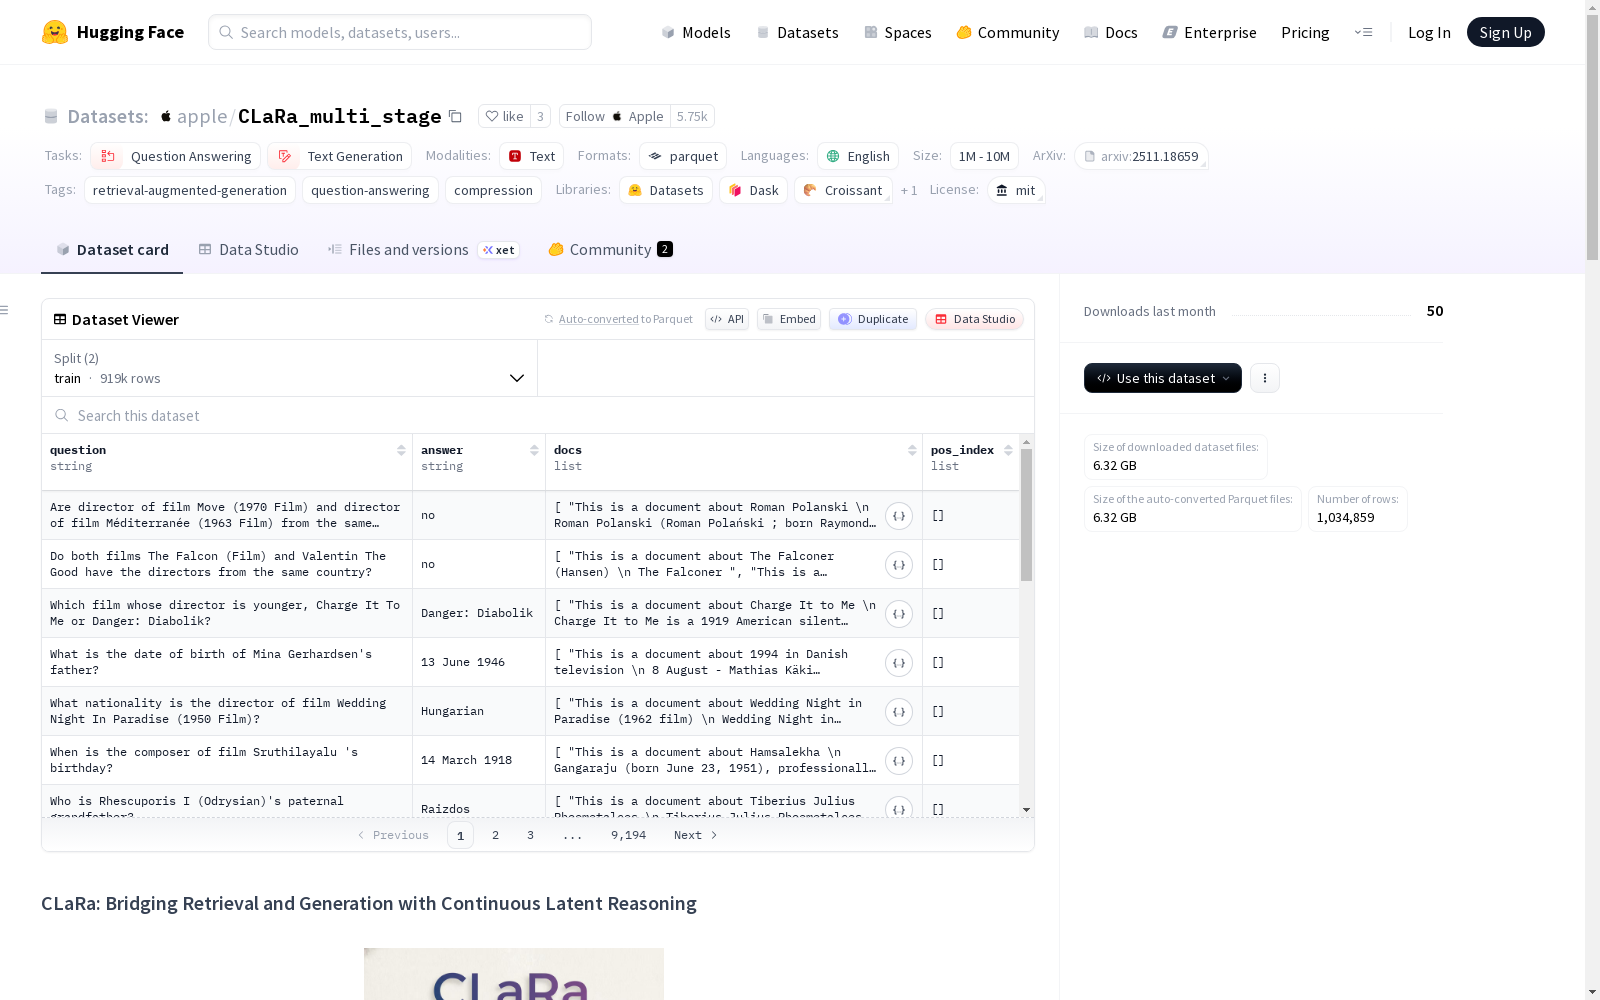Click the Log In link

[1429, 32]
